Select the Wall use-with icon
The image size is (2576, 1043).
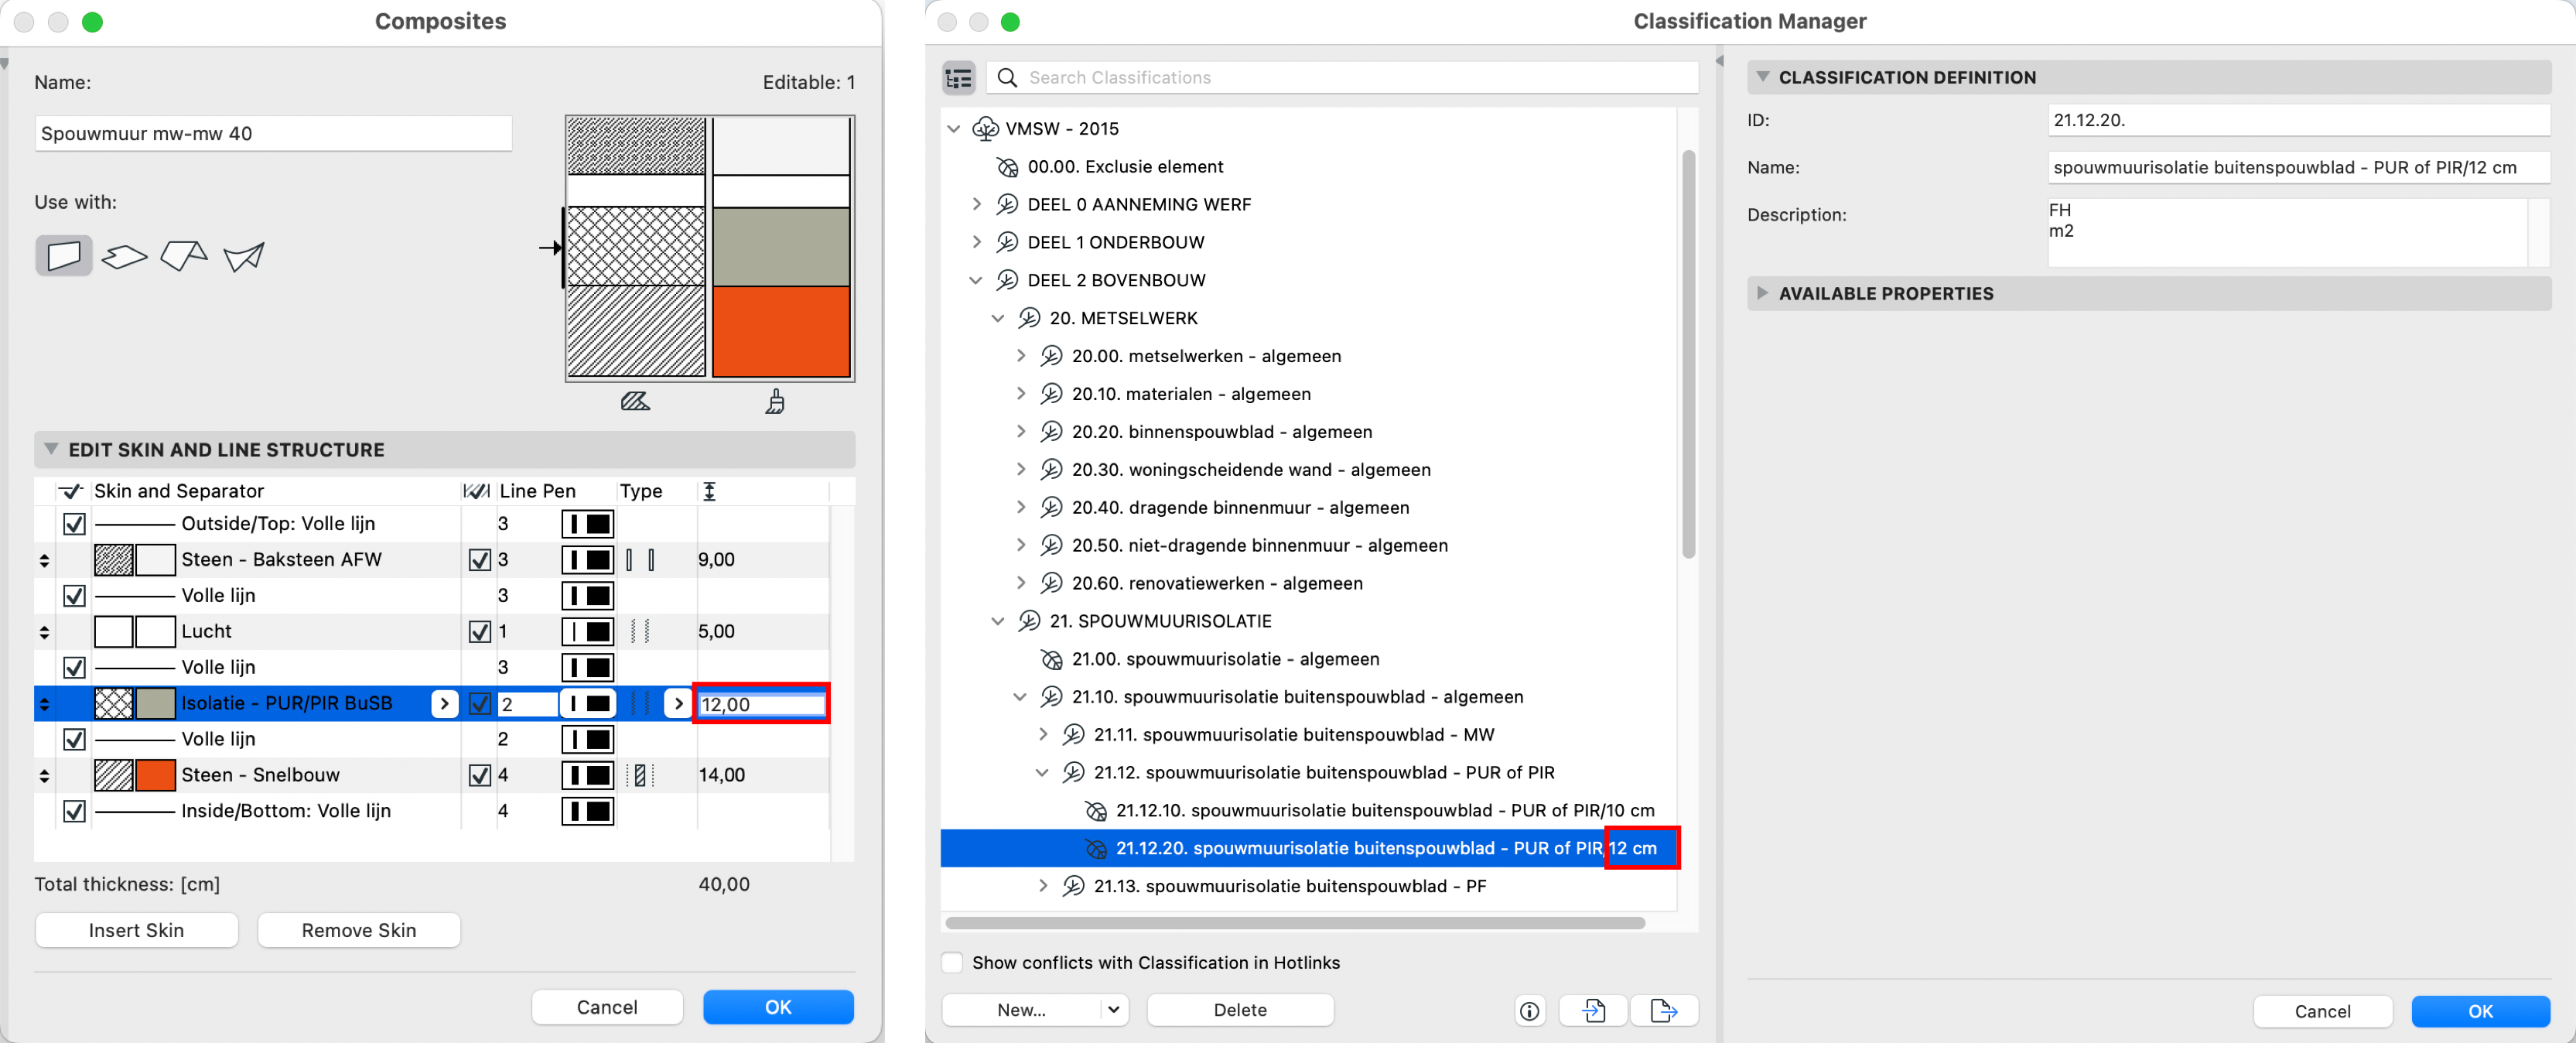coord(64,256)
